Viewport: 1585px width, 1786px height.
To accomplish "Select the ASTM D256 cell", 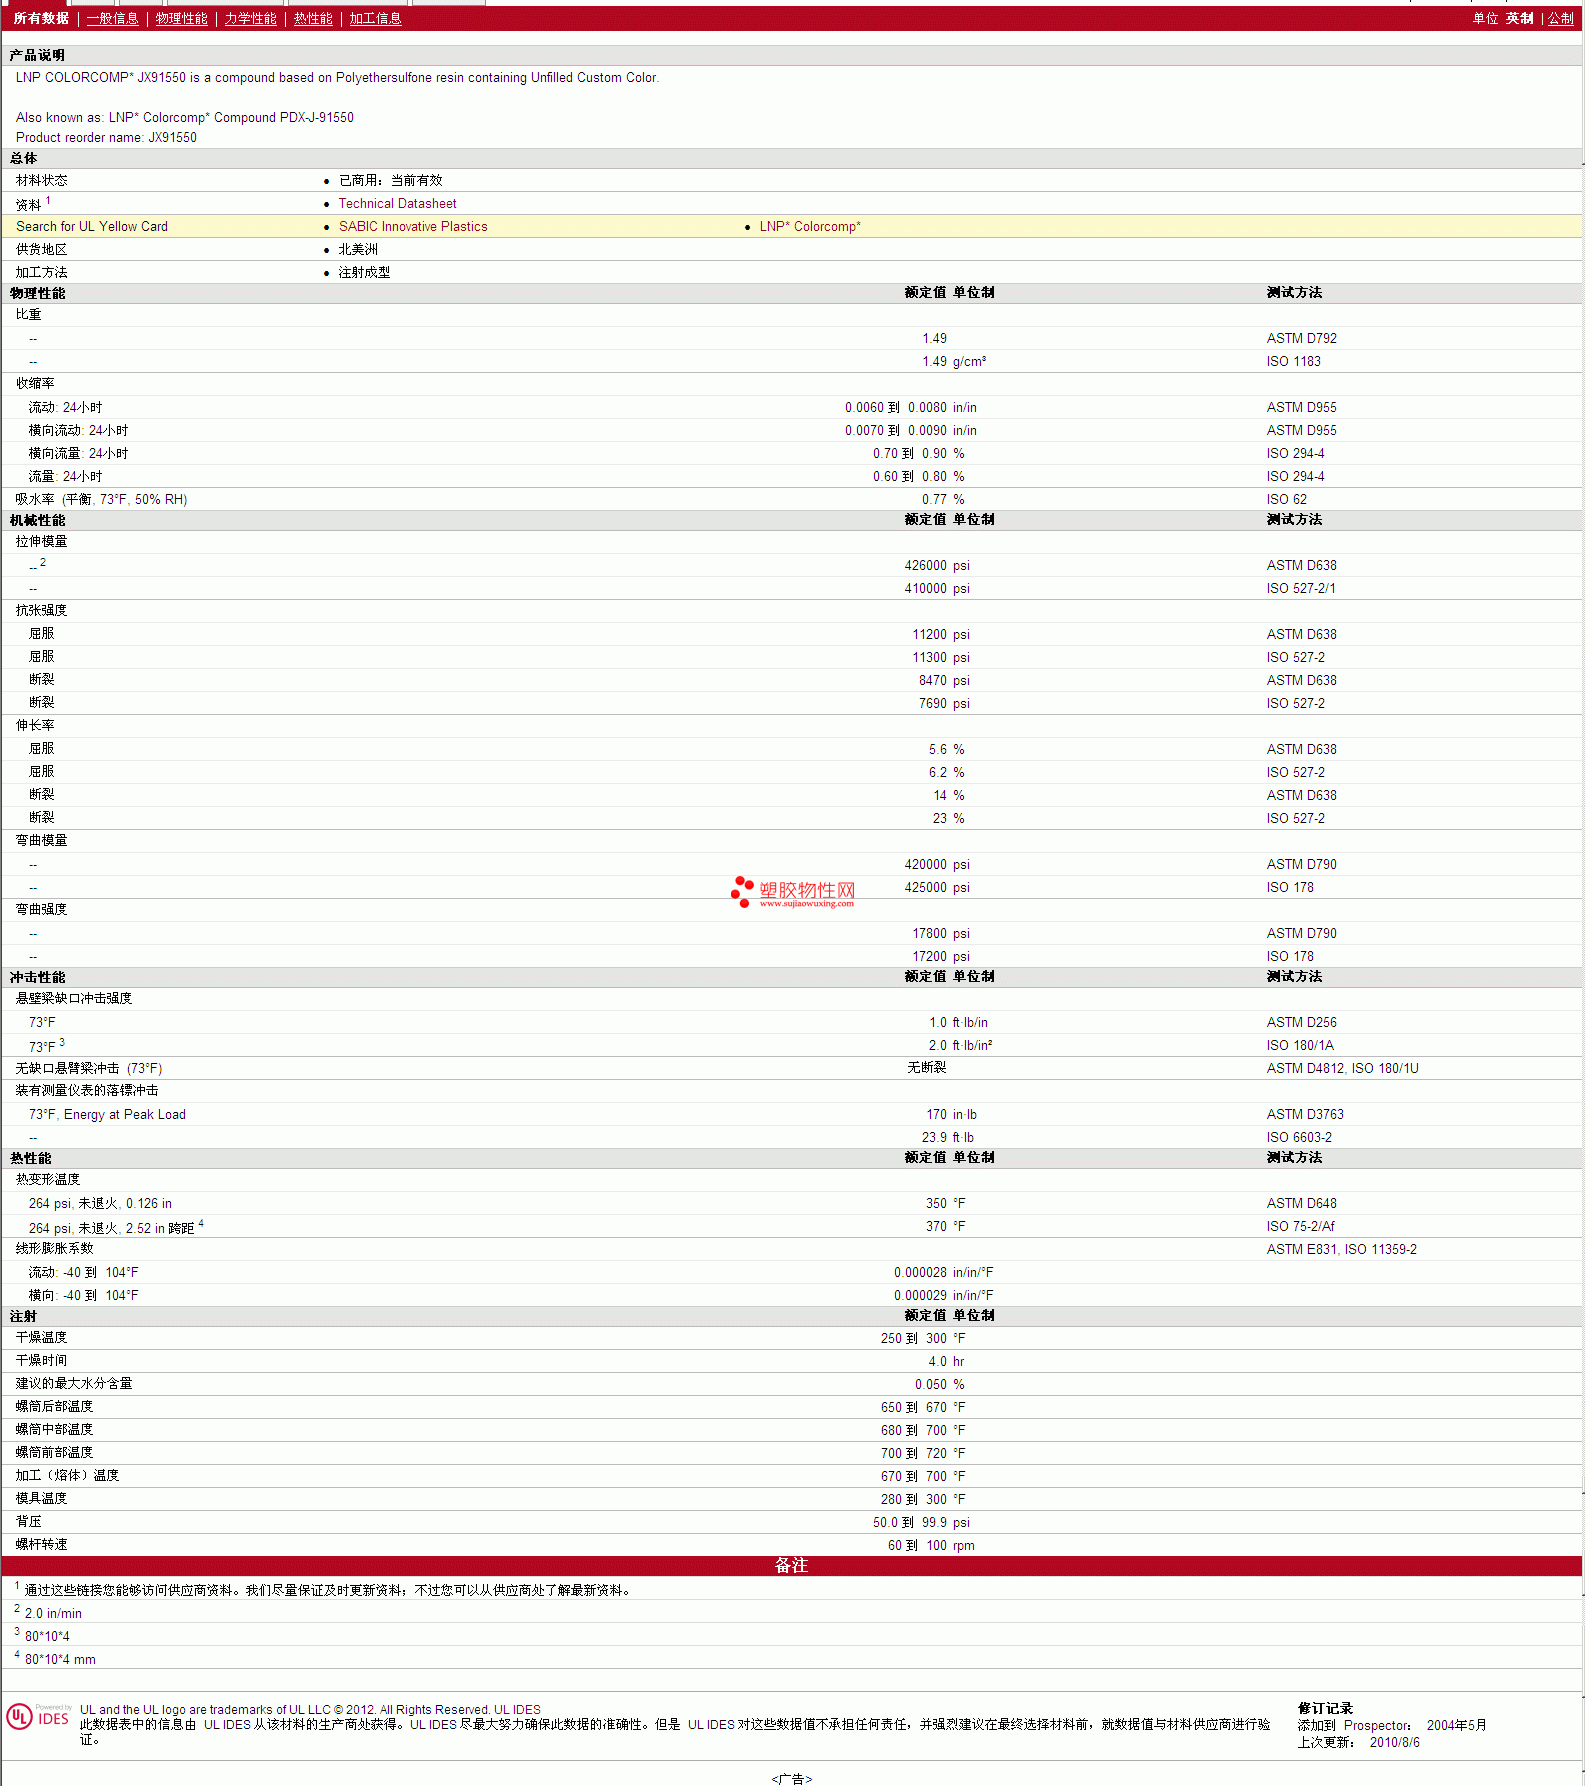I will tap(1301, 1022).
